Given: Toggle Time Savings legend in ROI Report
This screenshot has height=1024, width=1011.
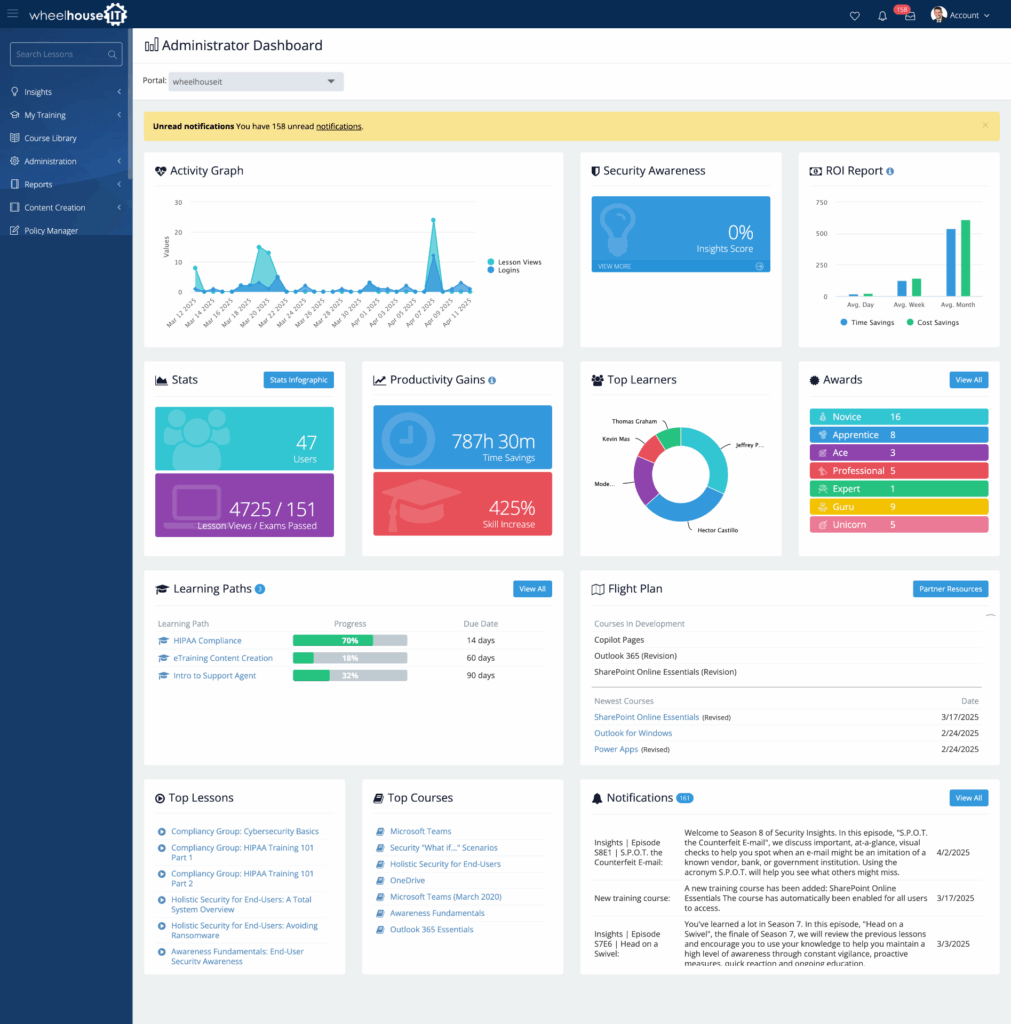Looking at the screenshot, I should [867, 323].
